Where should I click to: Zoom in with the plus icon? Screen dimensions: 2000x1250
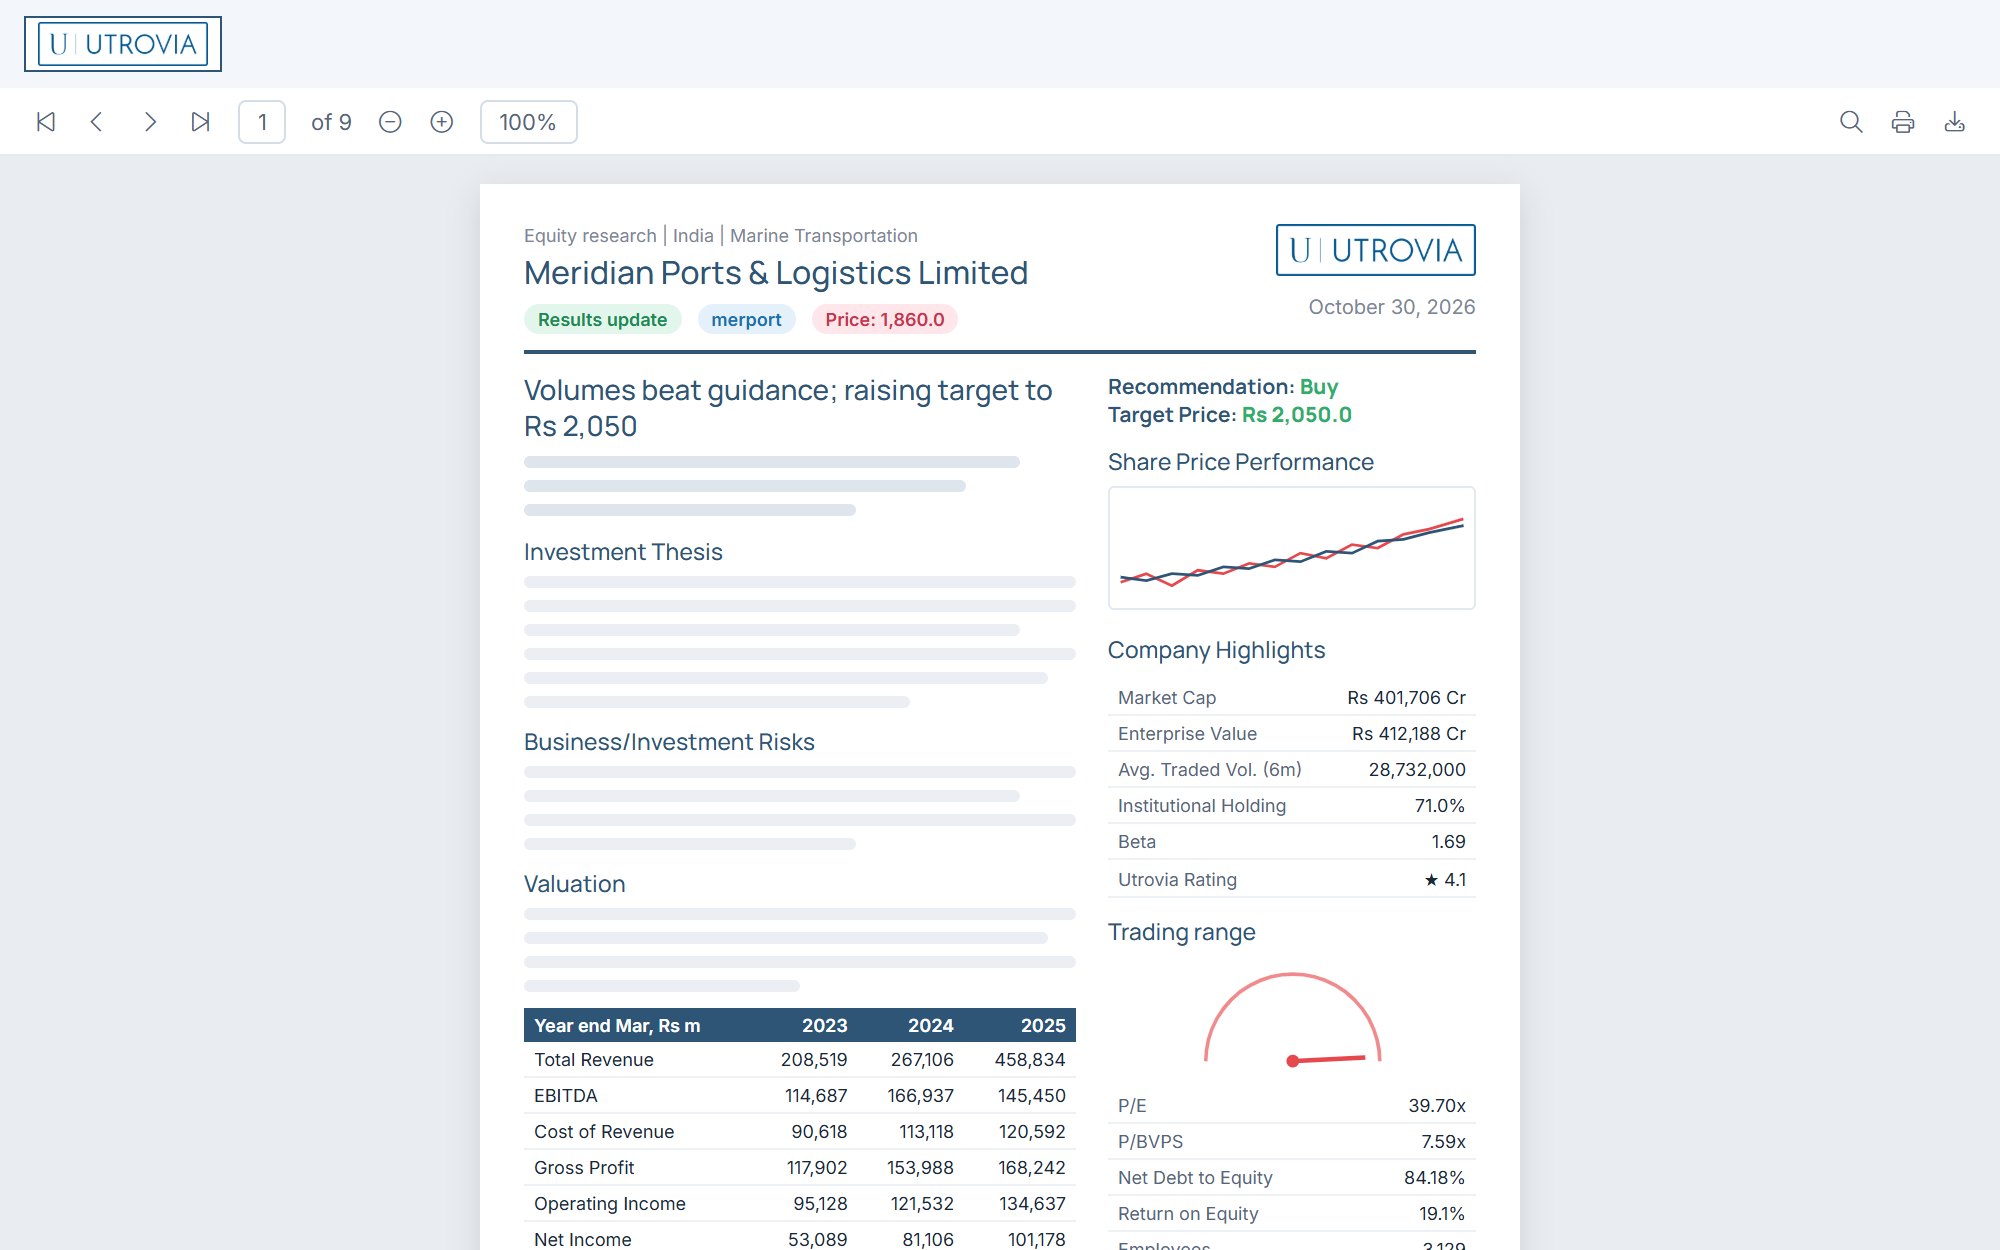[x=441, y=122]
